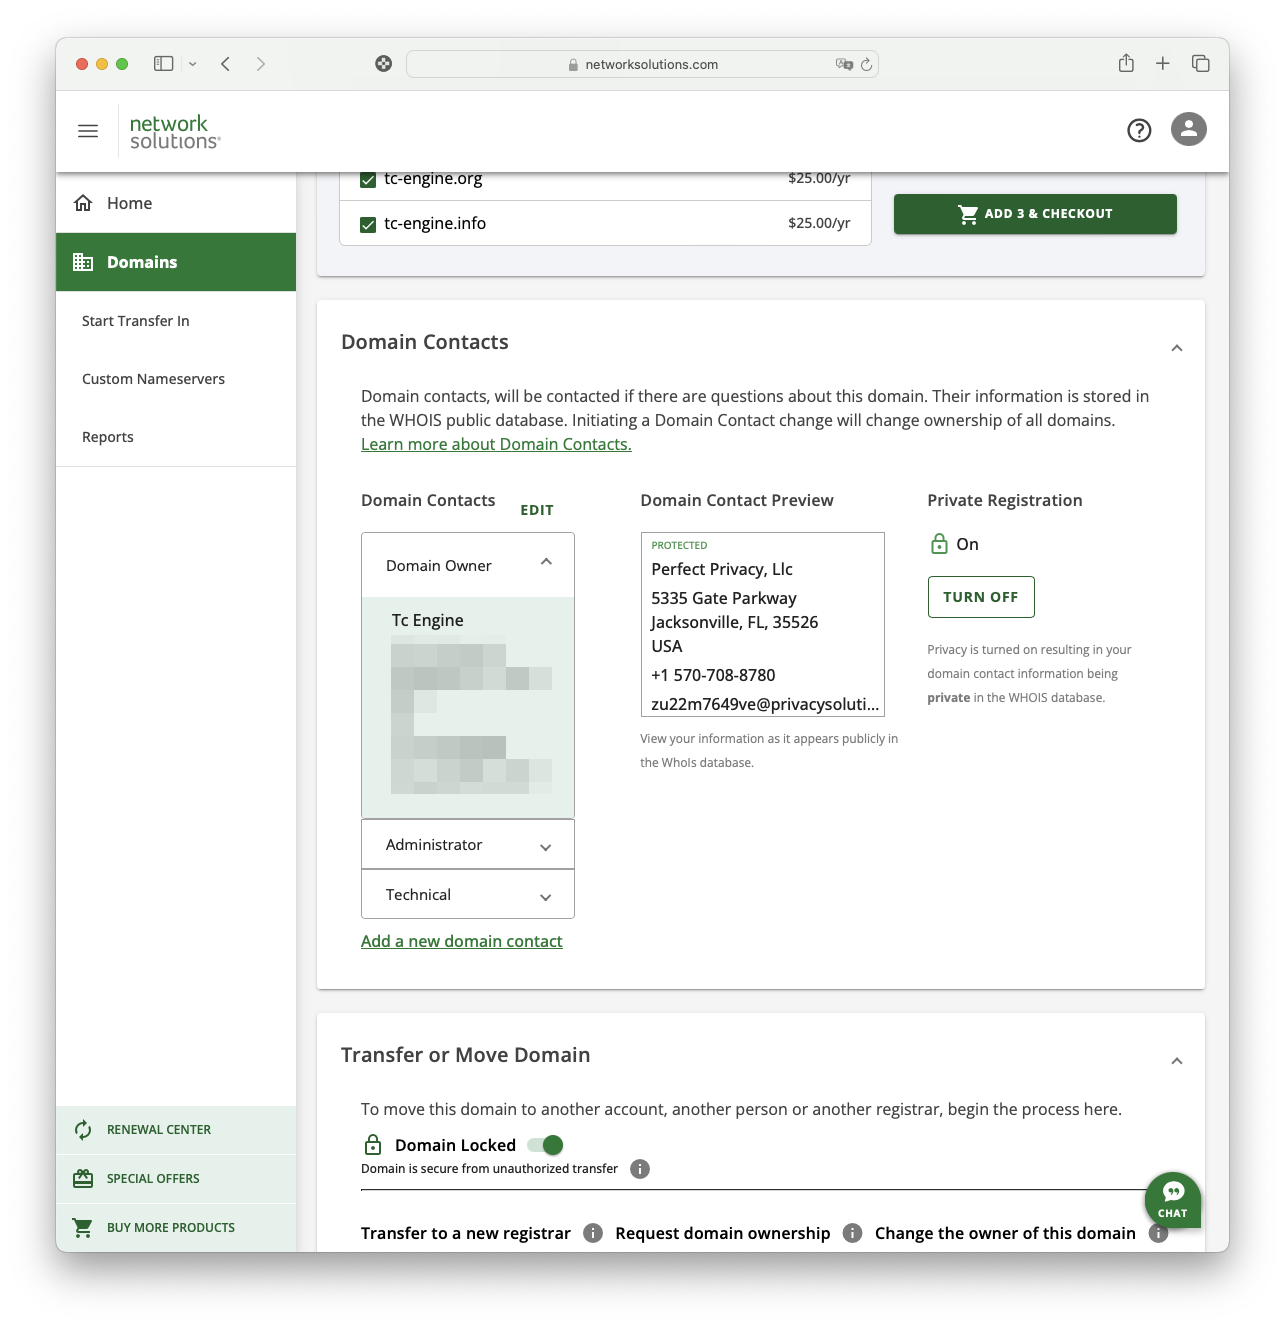1285x1326 pixels.
Task: Click Request domain ownership
Action: [723, 1233]
